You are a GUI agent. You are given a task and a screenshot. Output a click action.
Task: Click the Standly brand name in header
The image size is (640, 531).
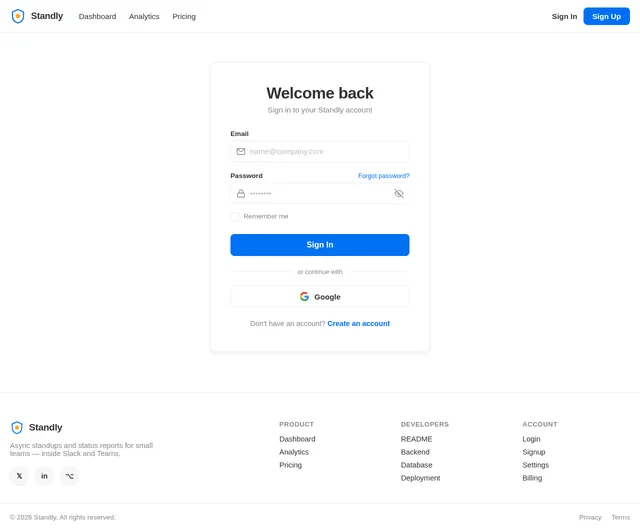(47, 16)
